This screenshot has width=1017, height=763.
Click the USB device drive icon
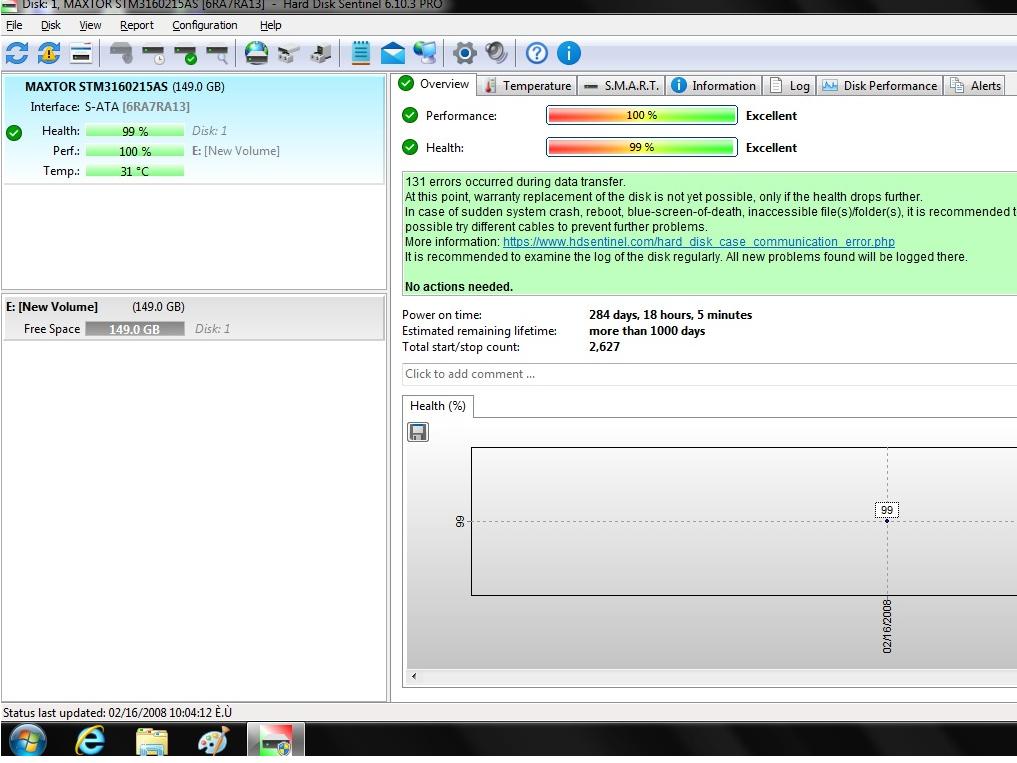321,53
